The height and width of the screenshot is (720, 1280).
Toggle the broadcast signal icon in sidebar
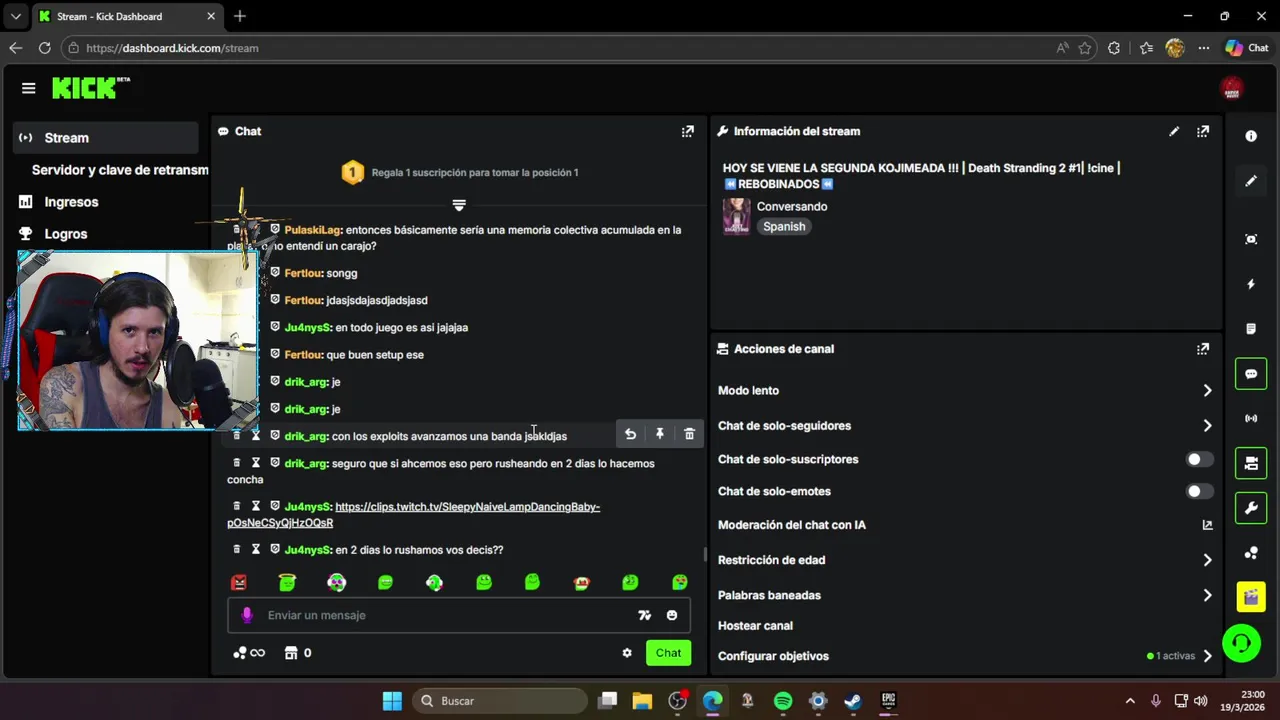tap(1251, 418)
